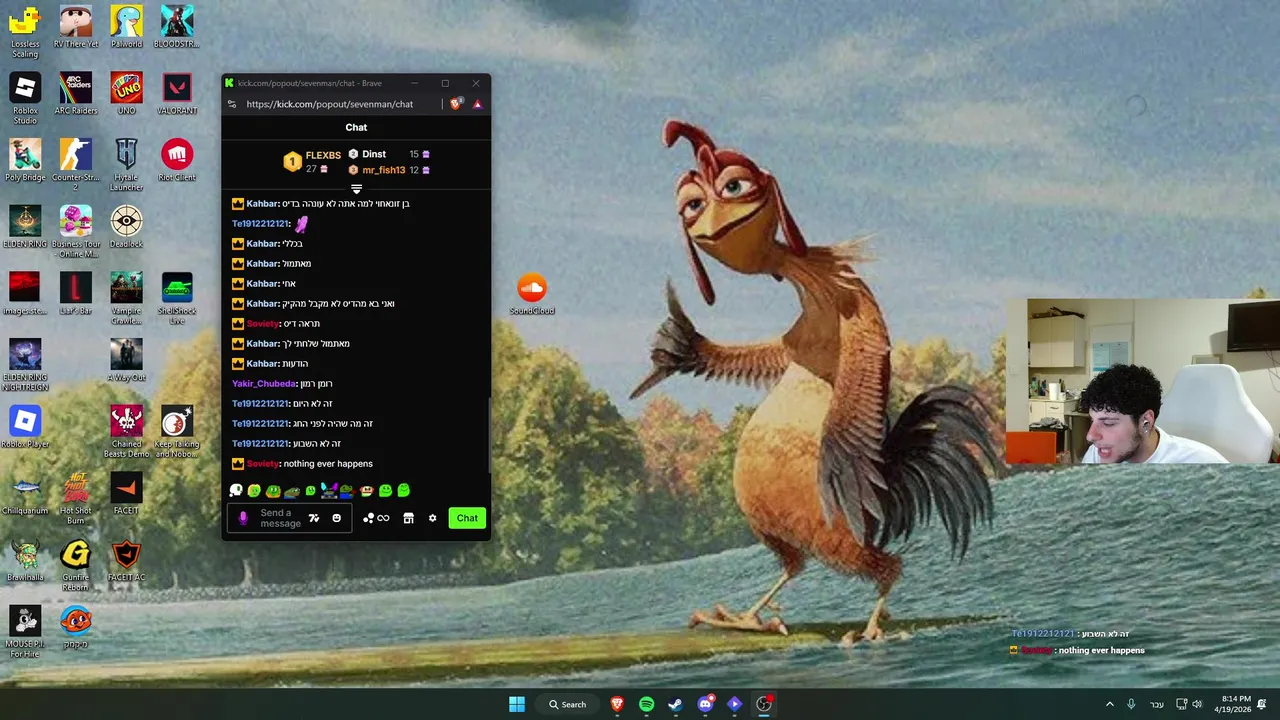Open OBS Studio from the taskbar

pos(764,704)
